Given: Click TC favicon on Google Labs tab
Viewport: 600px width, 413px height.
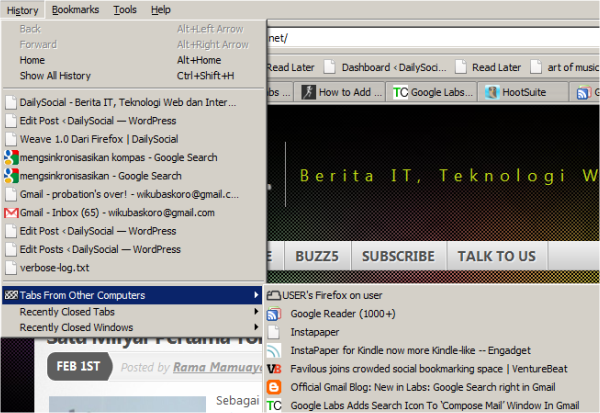Looking at the screenshot, I should click(400, 92).
